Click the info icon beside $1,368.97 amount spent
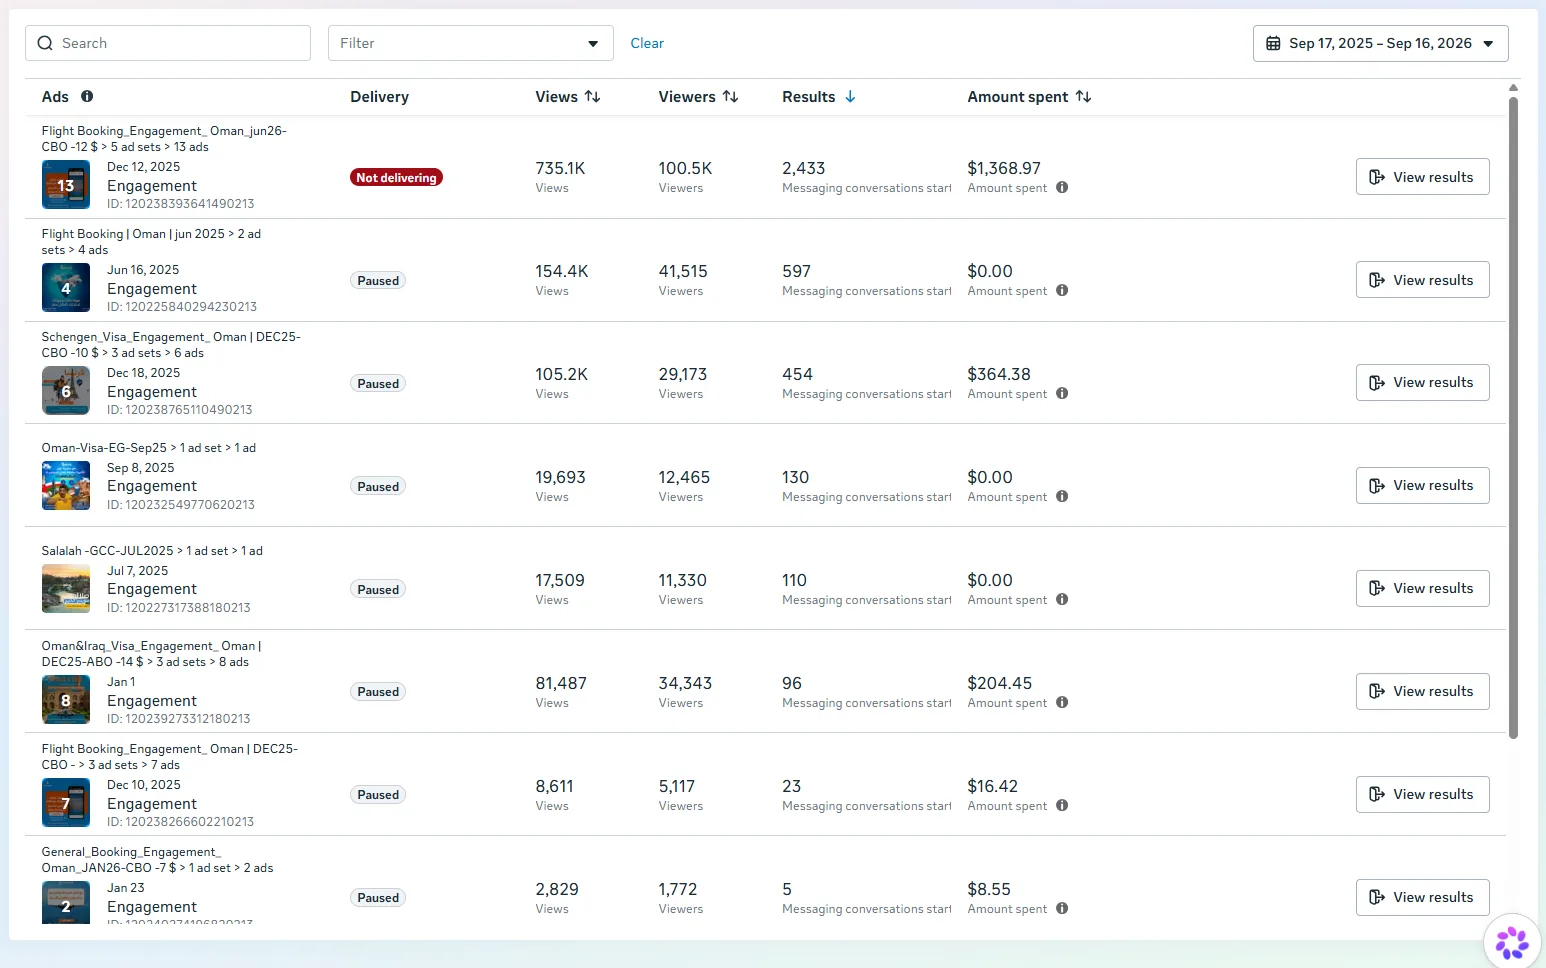The height and width of the screenshot is (968, 1546). (1062, 187)
